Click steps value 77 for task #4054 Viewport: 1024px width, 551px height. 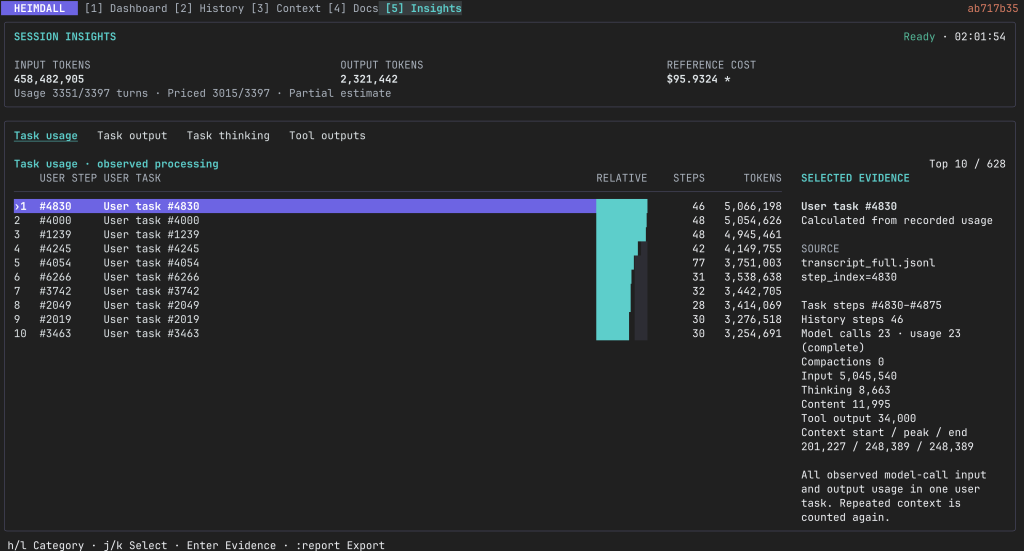coord(698,263)
